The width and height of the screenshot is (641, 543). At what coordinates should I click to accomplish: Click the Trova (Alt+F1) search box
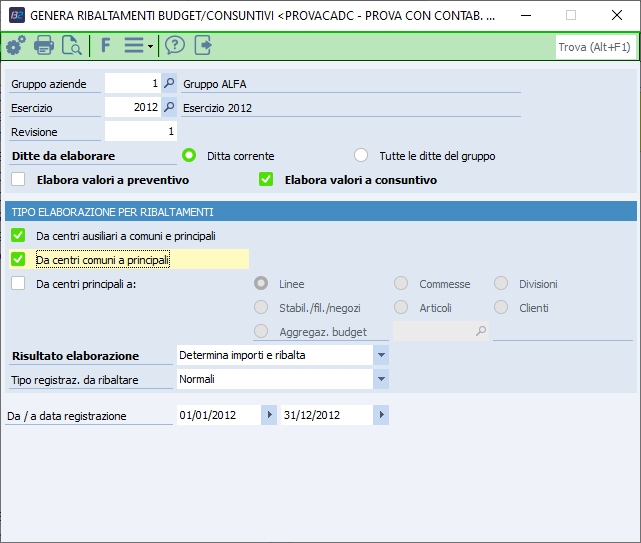coord(595,47)
